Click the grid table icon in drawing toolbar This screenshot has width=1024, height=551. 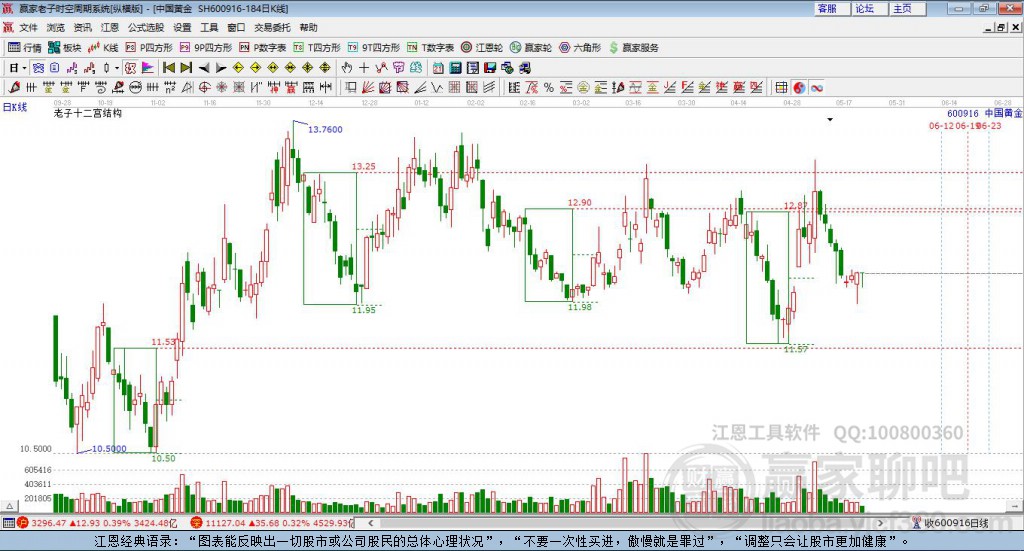tap(781, 87)
